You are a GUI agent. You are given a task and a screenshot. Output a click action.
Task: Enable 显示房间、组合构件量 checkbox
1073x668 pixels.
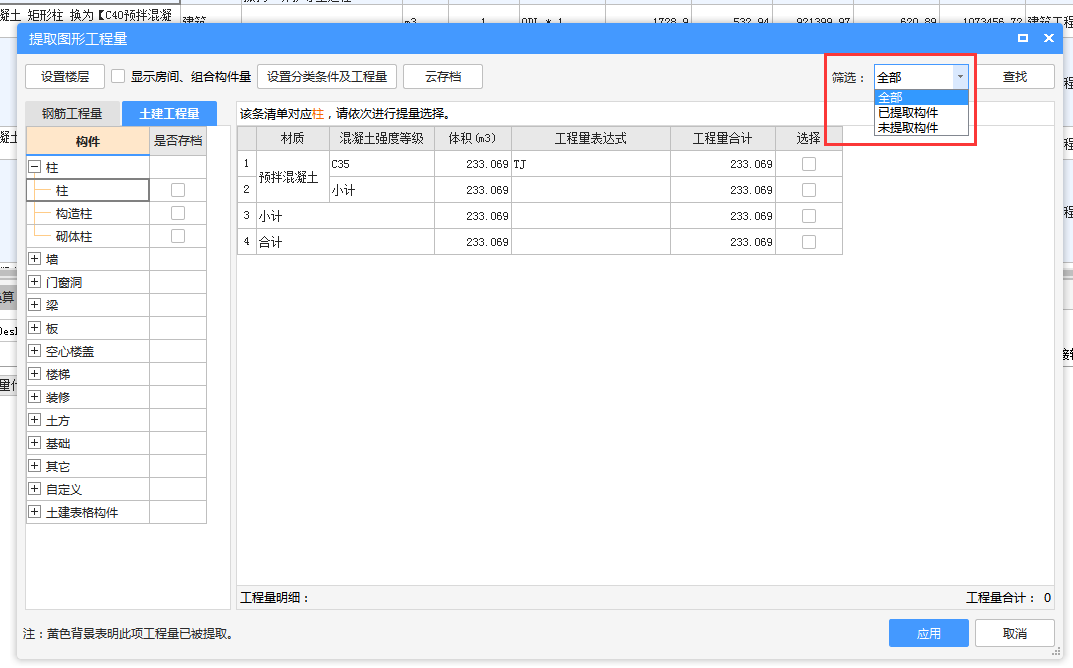(x=118, y=76)
